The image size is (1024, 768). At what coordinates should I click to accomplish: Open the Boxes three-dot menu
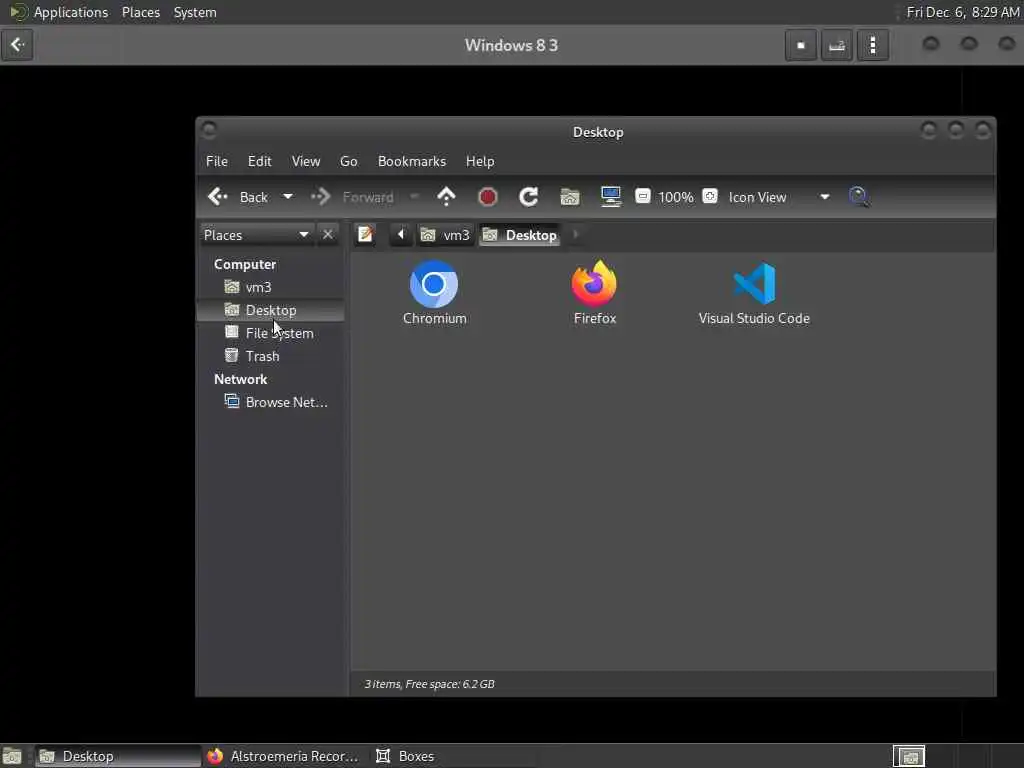tap(872, 45)
